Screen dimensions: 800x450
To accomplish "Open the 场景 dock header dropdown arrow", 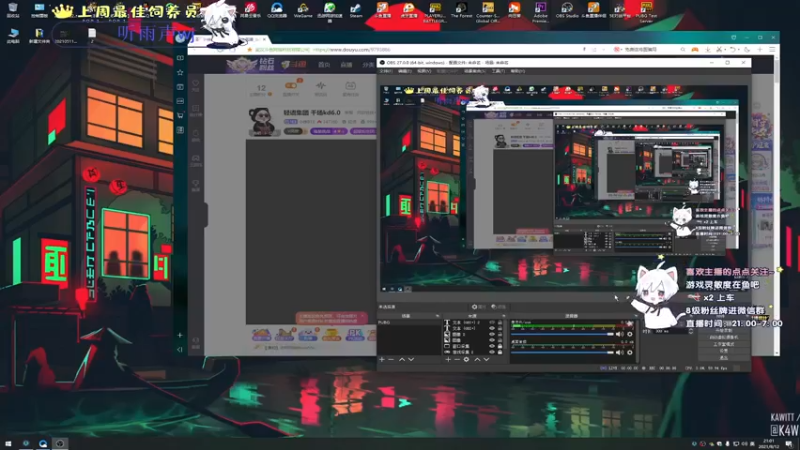I will (x=437, y=316).
